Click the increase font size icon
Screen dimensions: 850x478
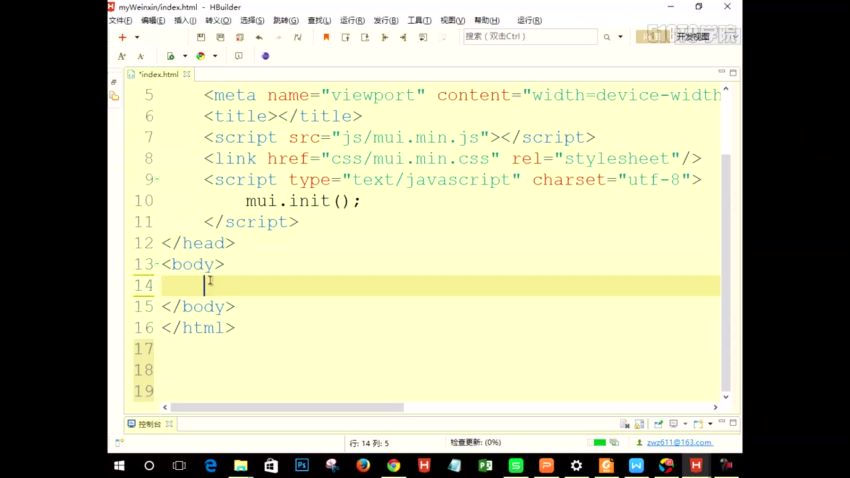pos(122,56)
